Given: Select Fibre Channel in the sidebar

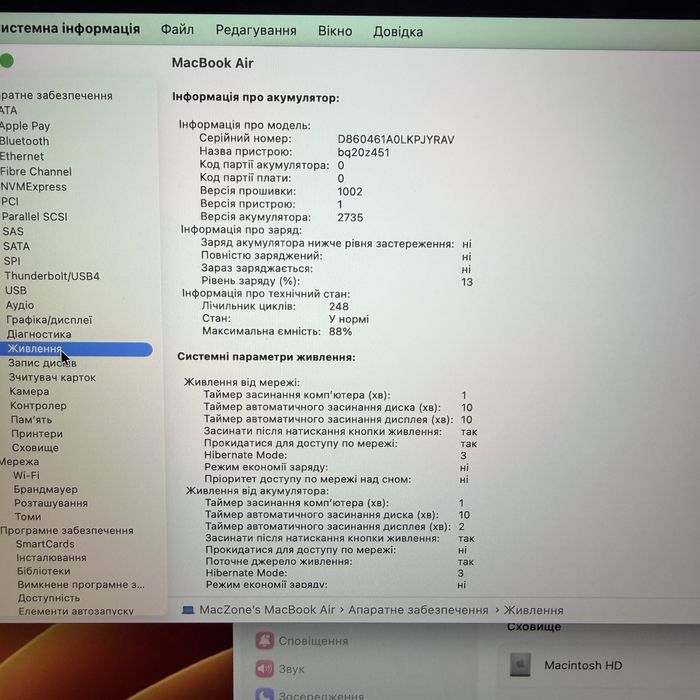Looking at the screenshot, I should click(x=36, y=171).
